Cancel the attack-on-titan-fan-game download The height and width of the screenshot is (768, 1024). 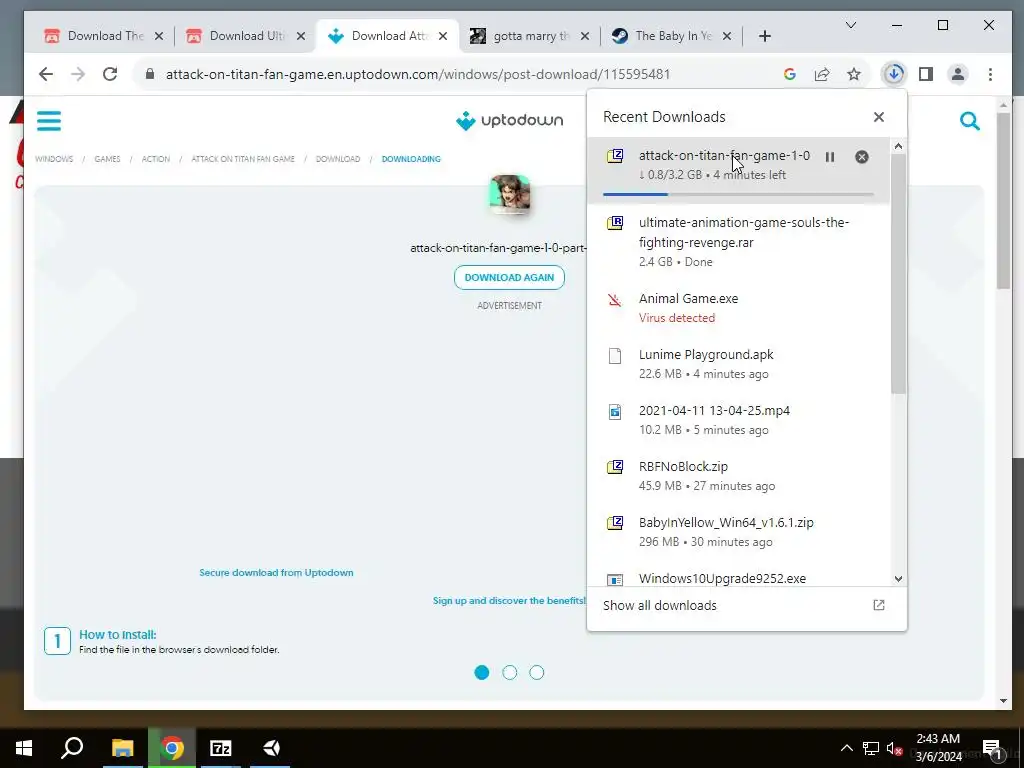click(861, 157)
